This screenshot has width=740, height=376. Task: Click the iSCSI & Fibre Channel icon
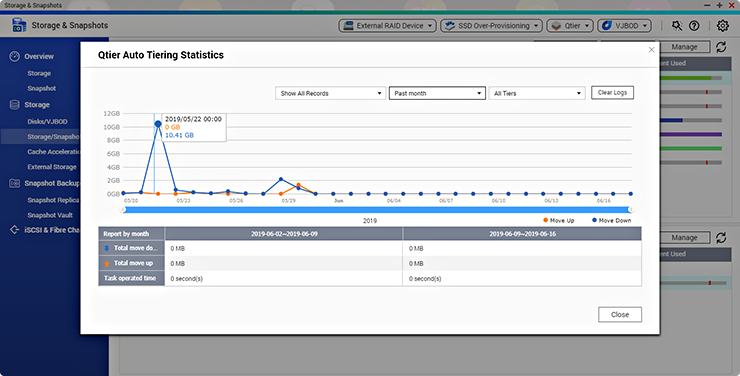coord(15,230)
